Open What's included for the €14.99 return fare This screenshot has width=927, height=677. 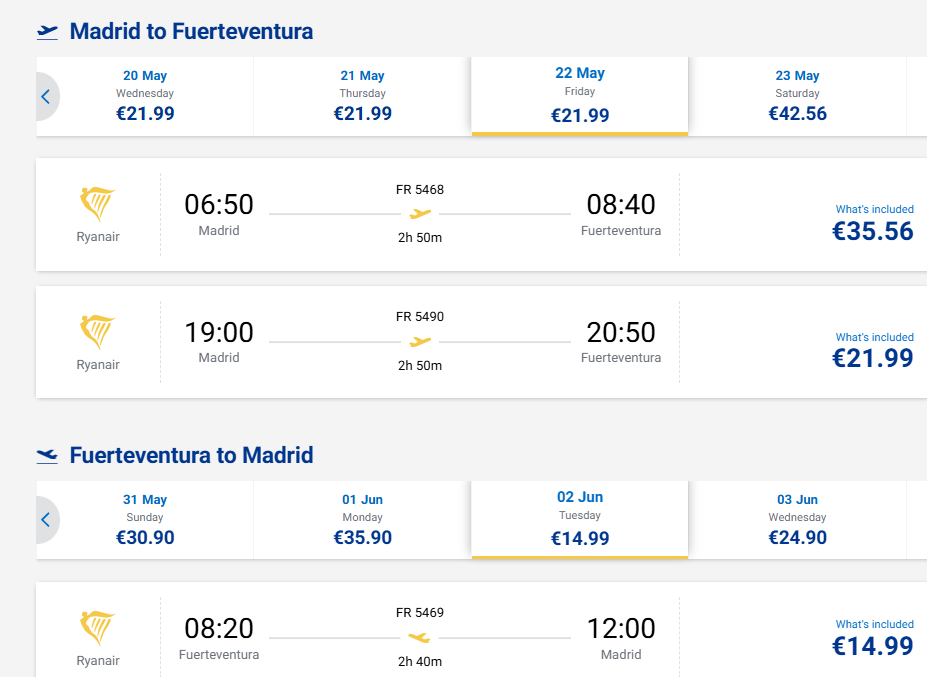874,624
